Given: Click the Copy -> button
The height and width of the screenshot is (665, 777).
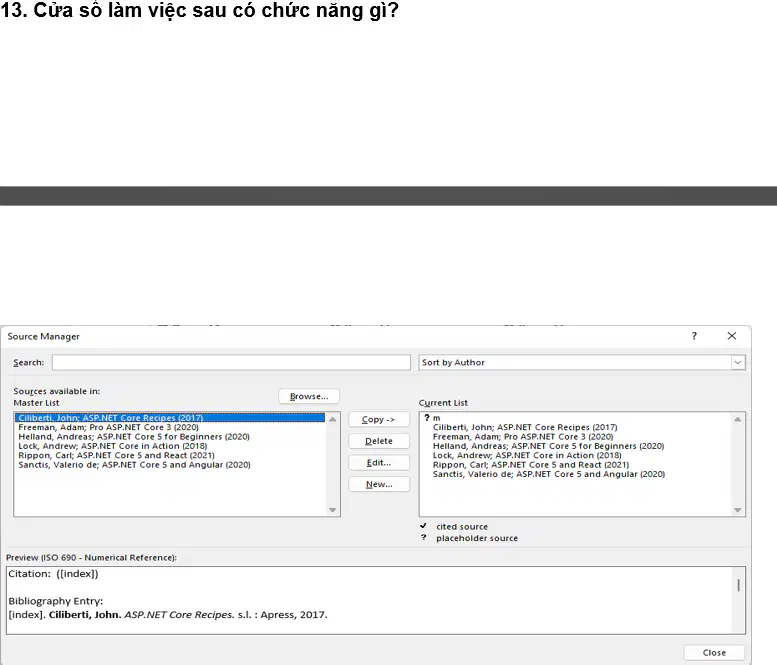Looking at the screenshot, I should point(379,419).
